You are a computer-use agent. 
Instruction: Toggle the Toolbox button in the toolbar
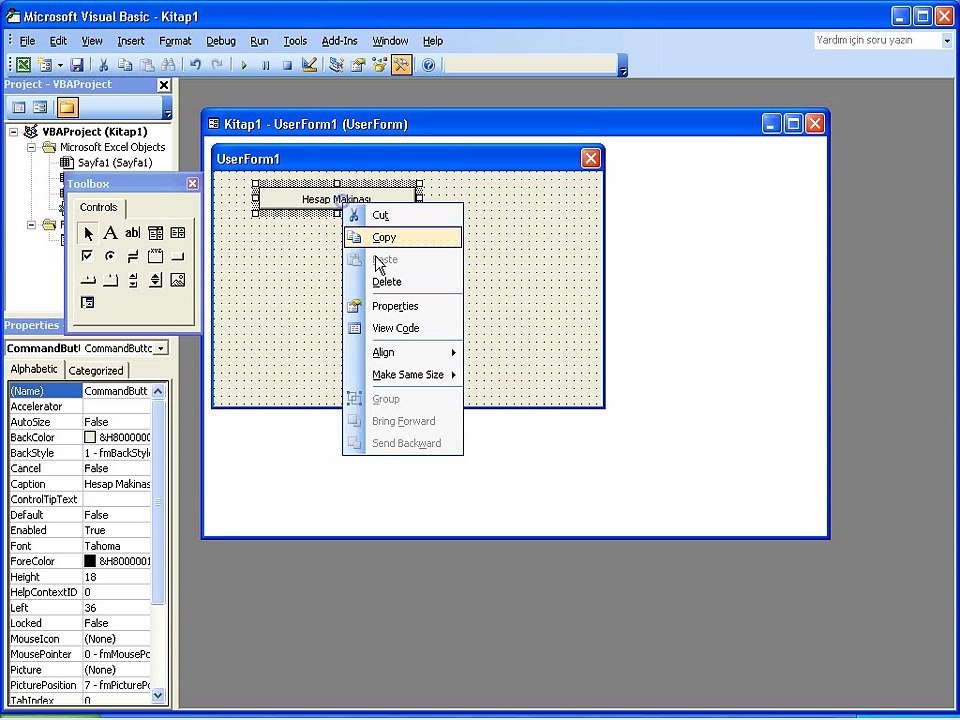pos(401,64)
